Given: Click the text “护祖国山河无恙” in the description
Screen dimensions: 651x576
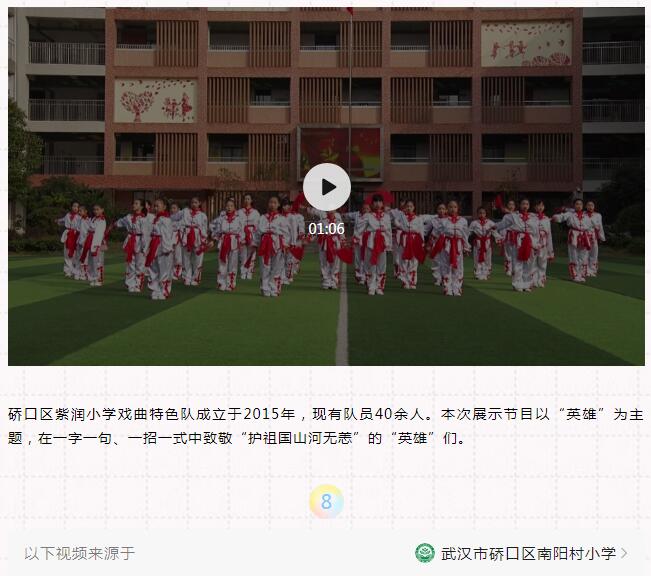Looking at the screenshot, I should click(300, 438).
